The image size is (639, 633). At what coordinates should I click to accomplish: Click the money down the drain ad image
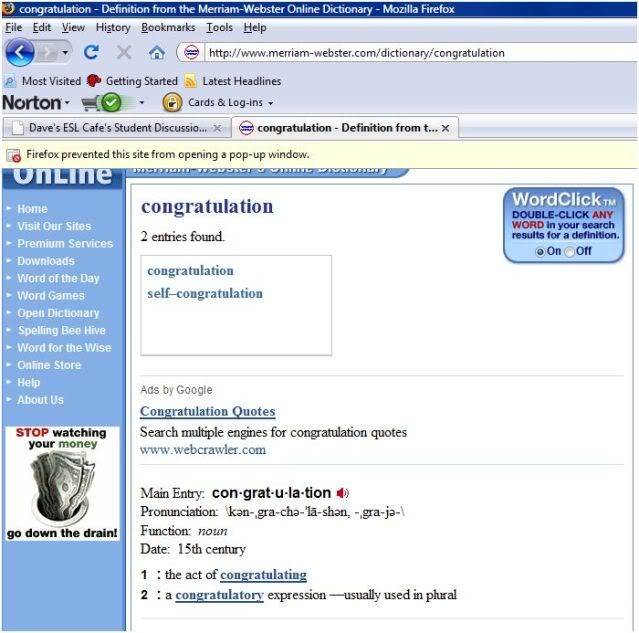coord(62,484)
